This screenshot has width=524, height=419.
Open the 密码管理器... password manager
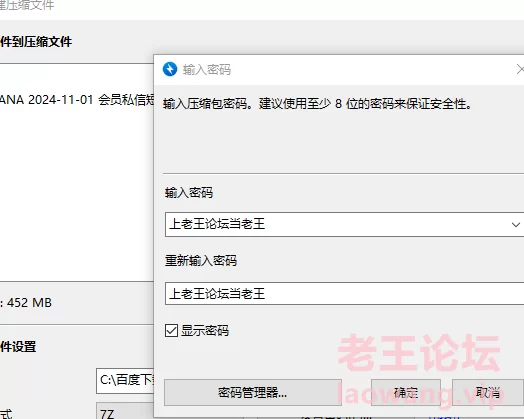(253, 392)
